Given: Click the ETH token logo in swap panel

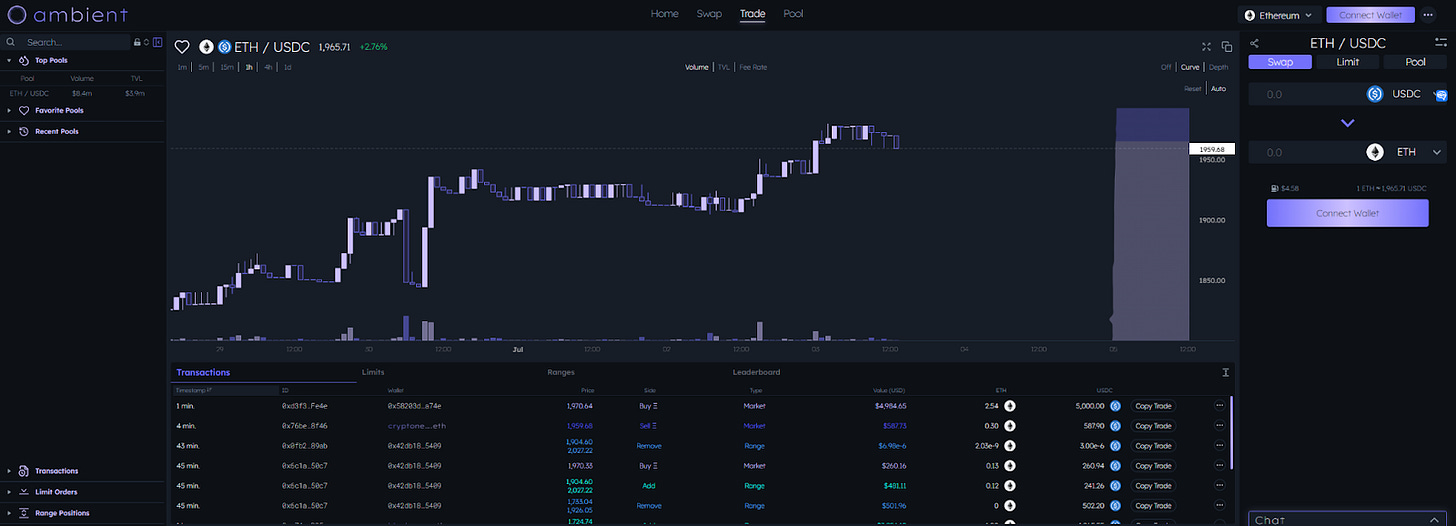Looking at the screenshot, I should point(1375,152).
